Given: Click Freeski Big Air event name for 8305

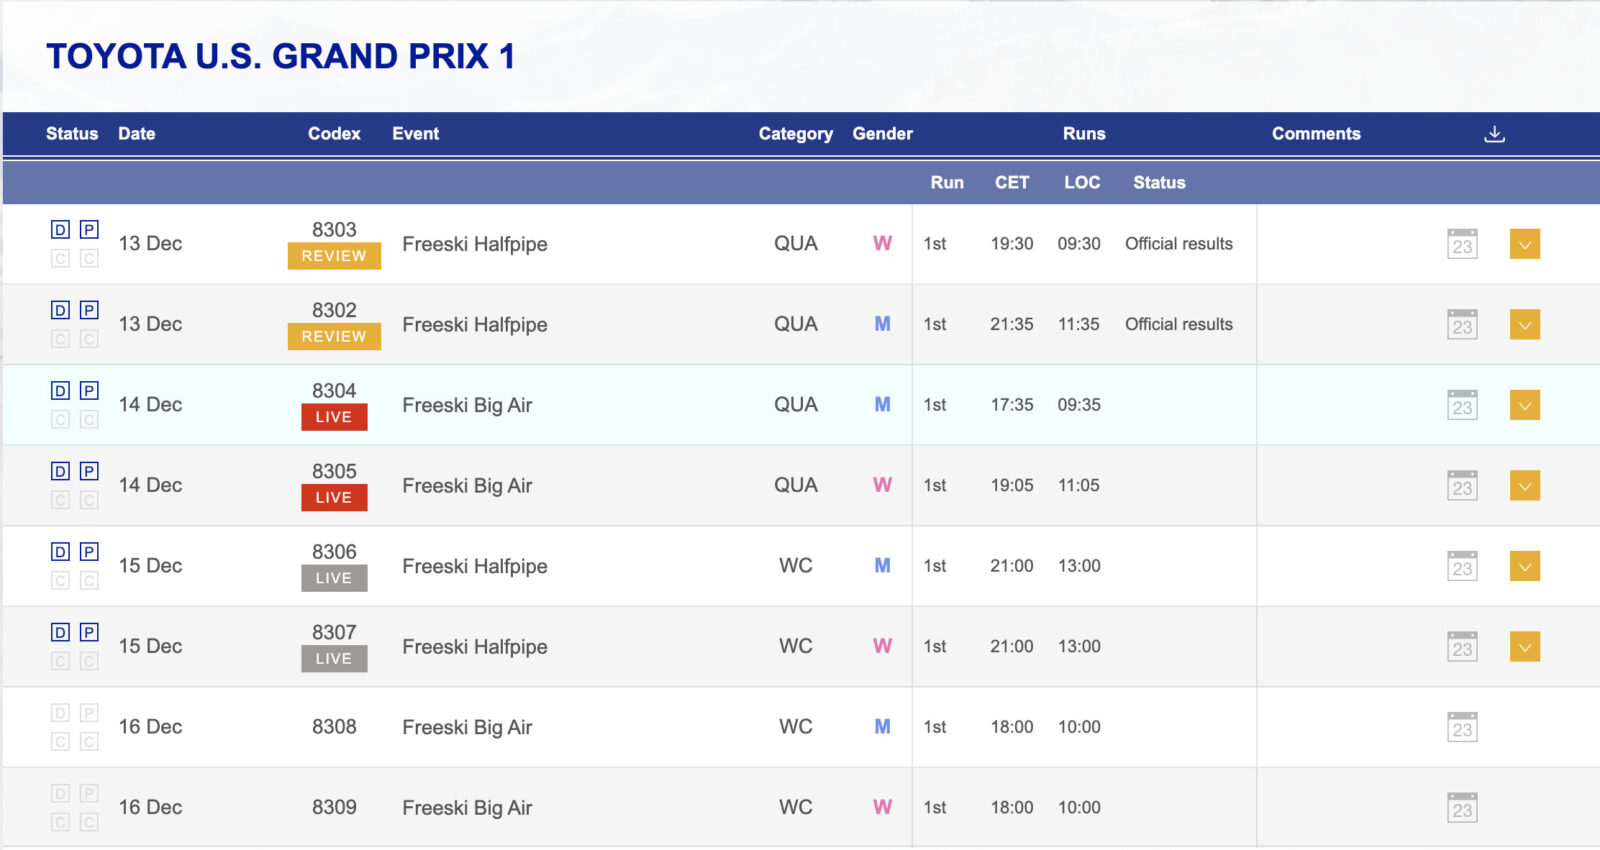Looking at the screenshot, I should point(467,486).
